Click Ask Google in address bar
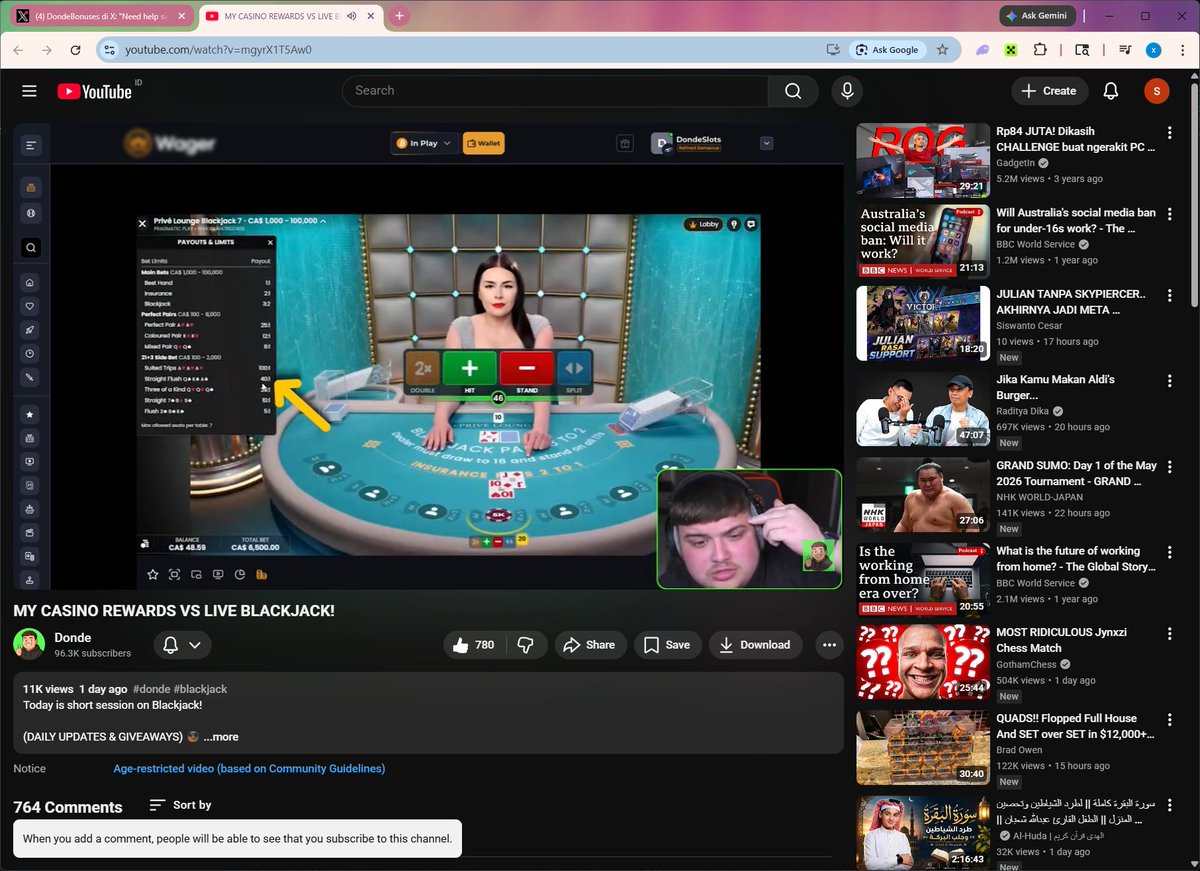The image size is (1200, 871). [x=887, y=50]
